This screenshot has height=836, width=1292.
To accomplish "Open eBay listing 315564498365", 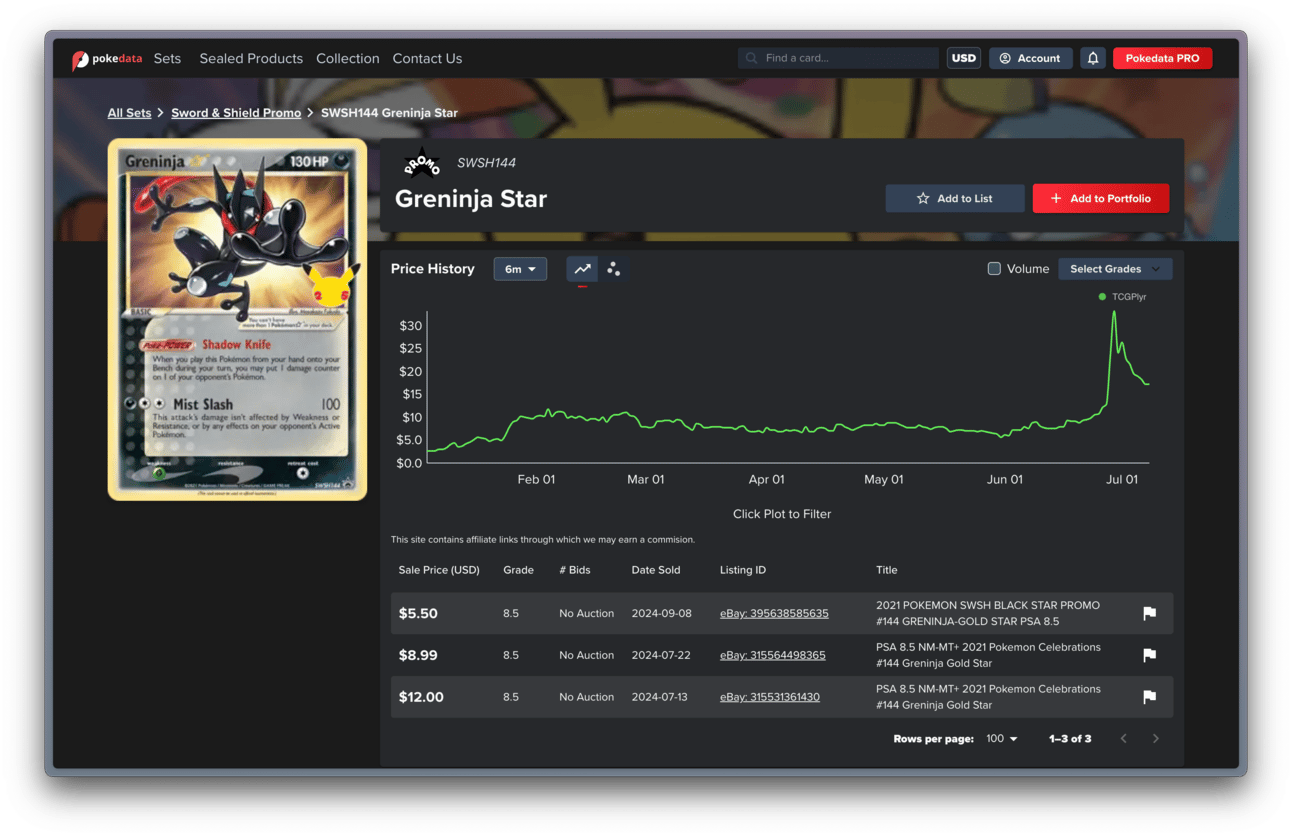I will [773, 655].
